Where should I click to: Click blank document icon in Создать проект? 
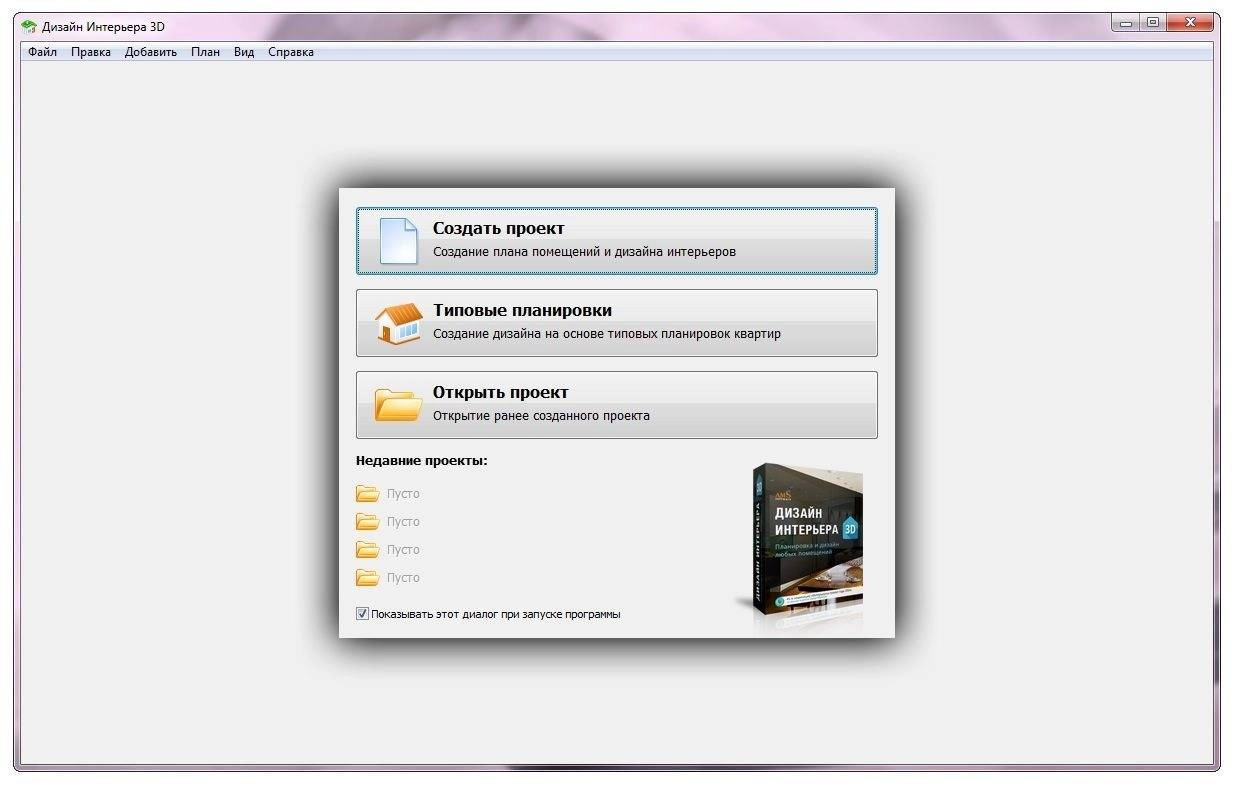pyautogui.click(x=398, y=241)
